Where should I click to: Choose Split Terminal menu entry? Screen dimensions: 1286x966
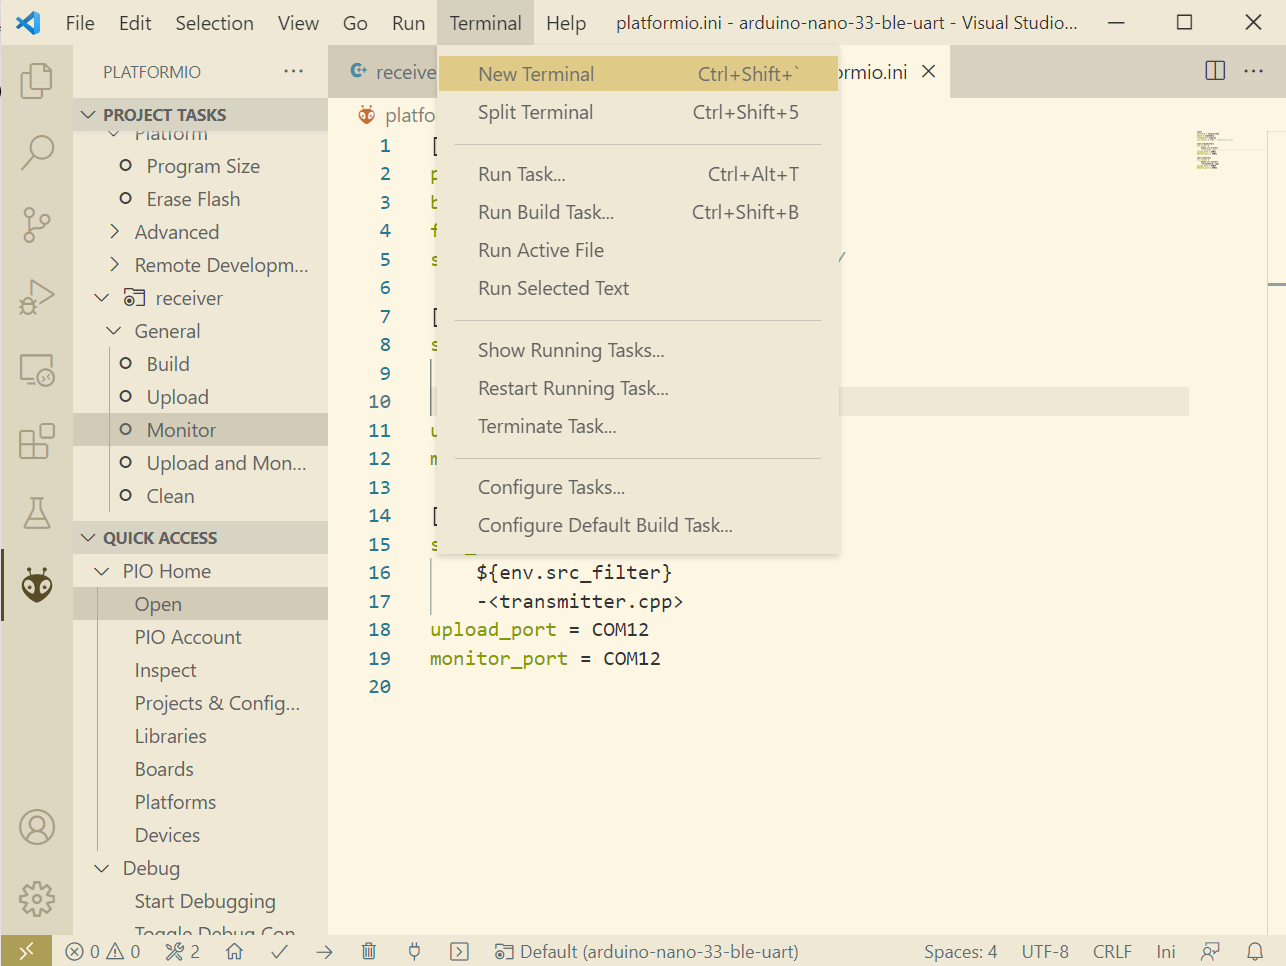[638, 112]
